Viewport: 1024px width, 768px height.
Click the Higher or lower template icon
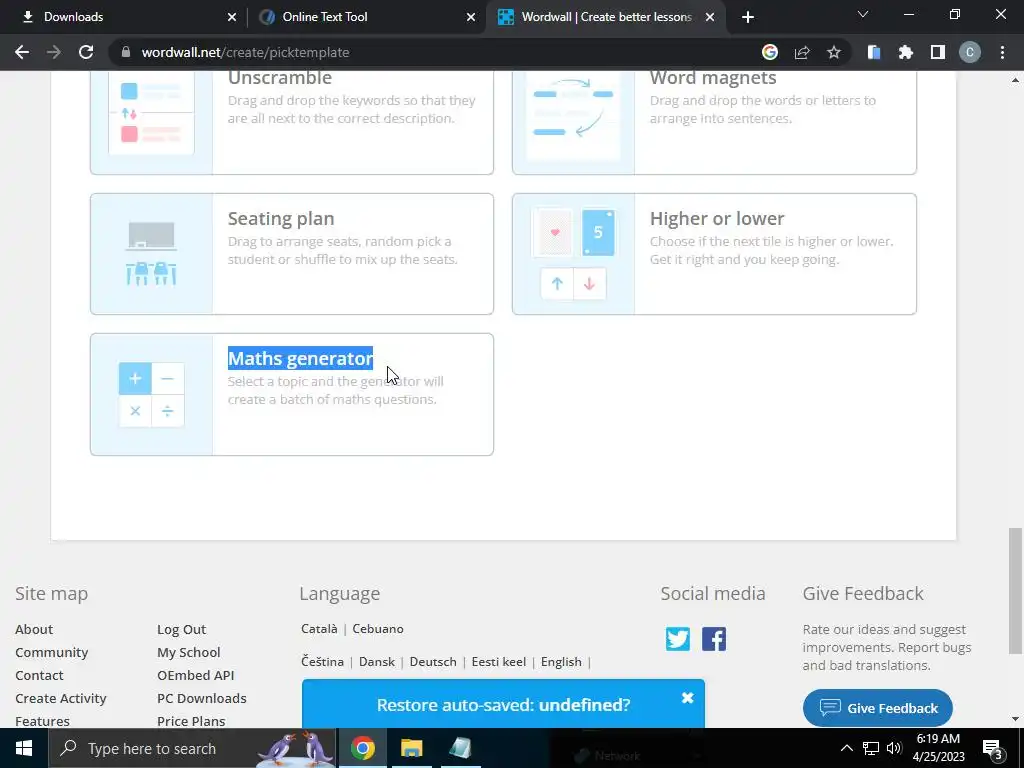(x=573, y=253)
